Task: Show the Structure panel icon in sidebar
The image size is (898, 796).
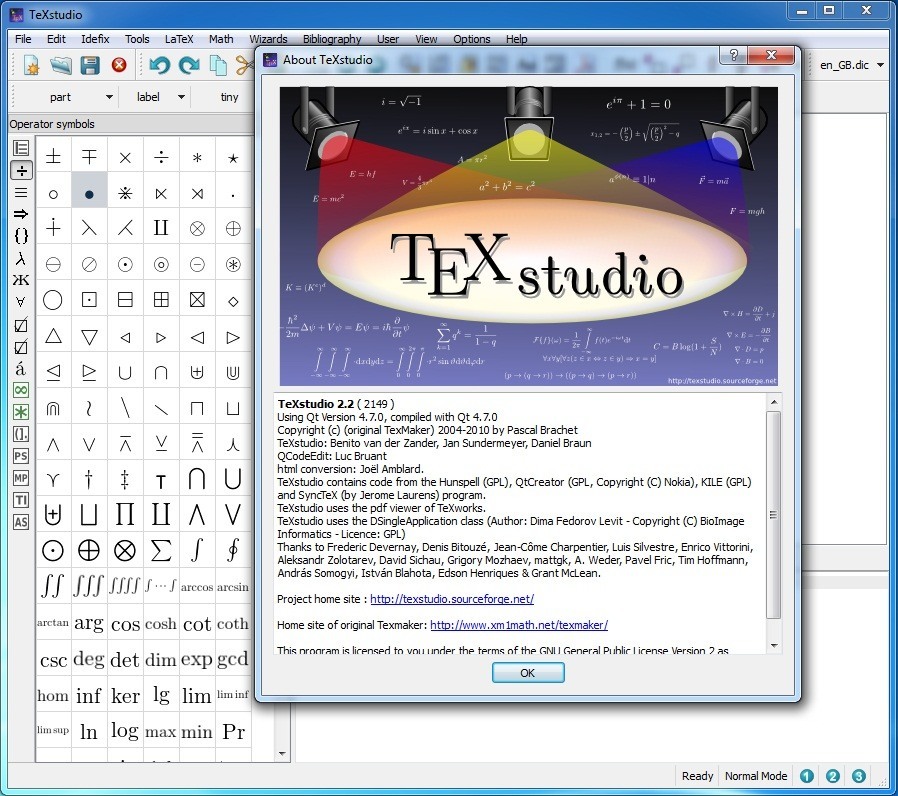Action: point(21,148)
